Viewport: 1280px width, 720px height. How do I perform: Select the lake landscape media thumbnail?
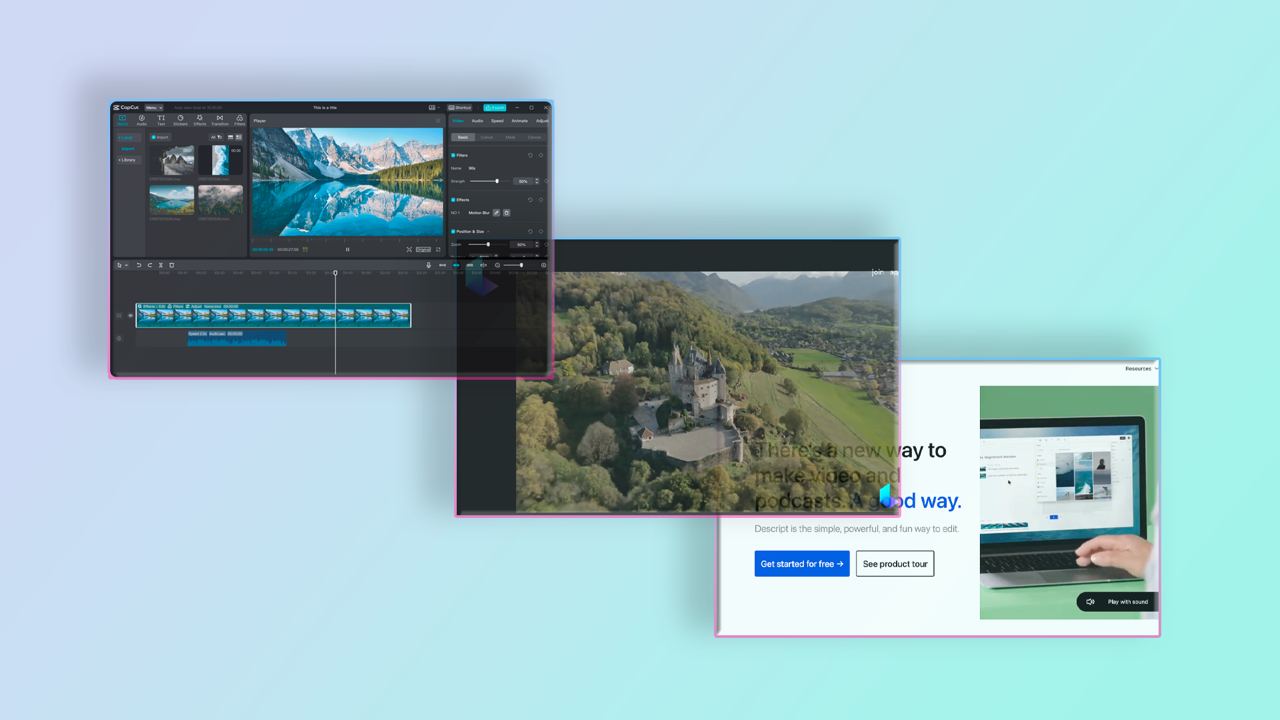click(x=172, y=200)
